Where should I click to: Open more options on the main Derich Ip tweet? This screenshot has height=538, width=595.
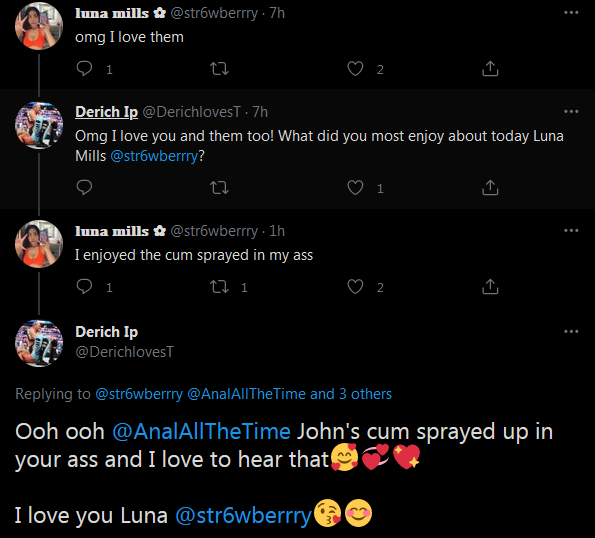click(x=571, y=331)
